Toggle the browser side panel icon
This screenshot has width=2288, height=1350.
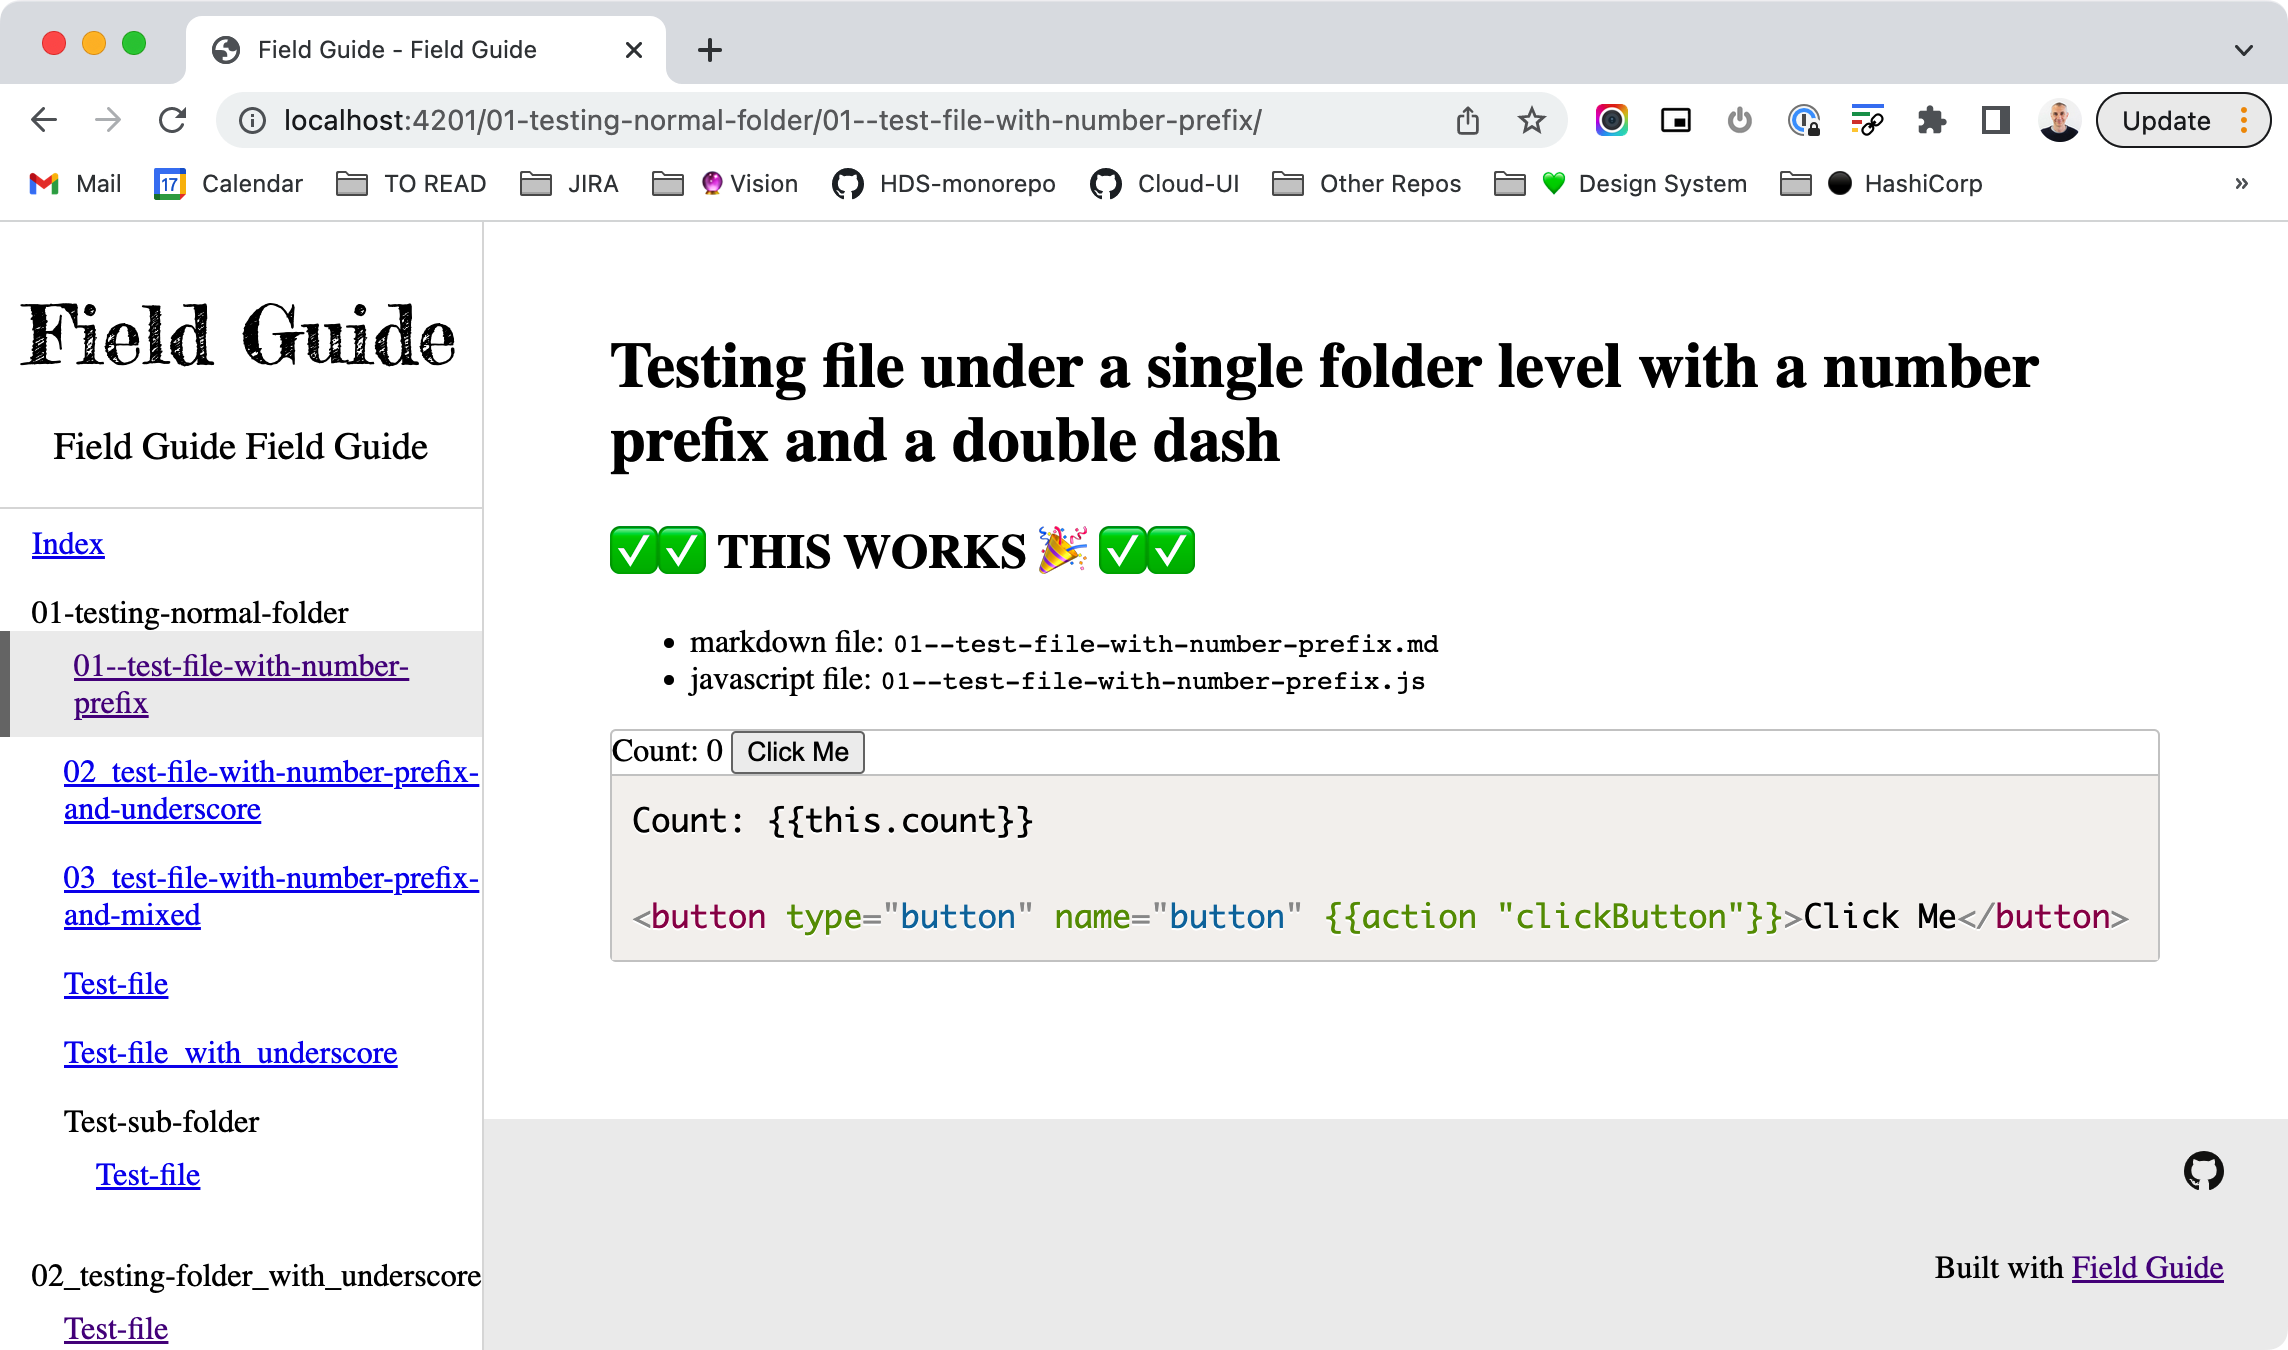pos(1995,121)
